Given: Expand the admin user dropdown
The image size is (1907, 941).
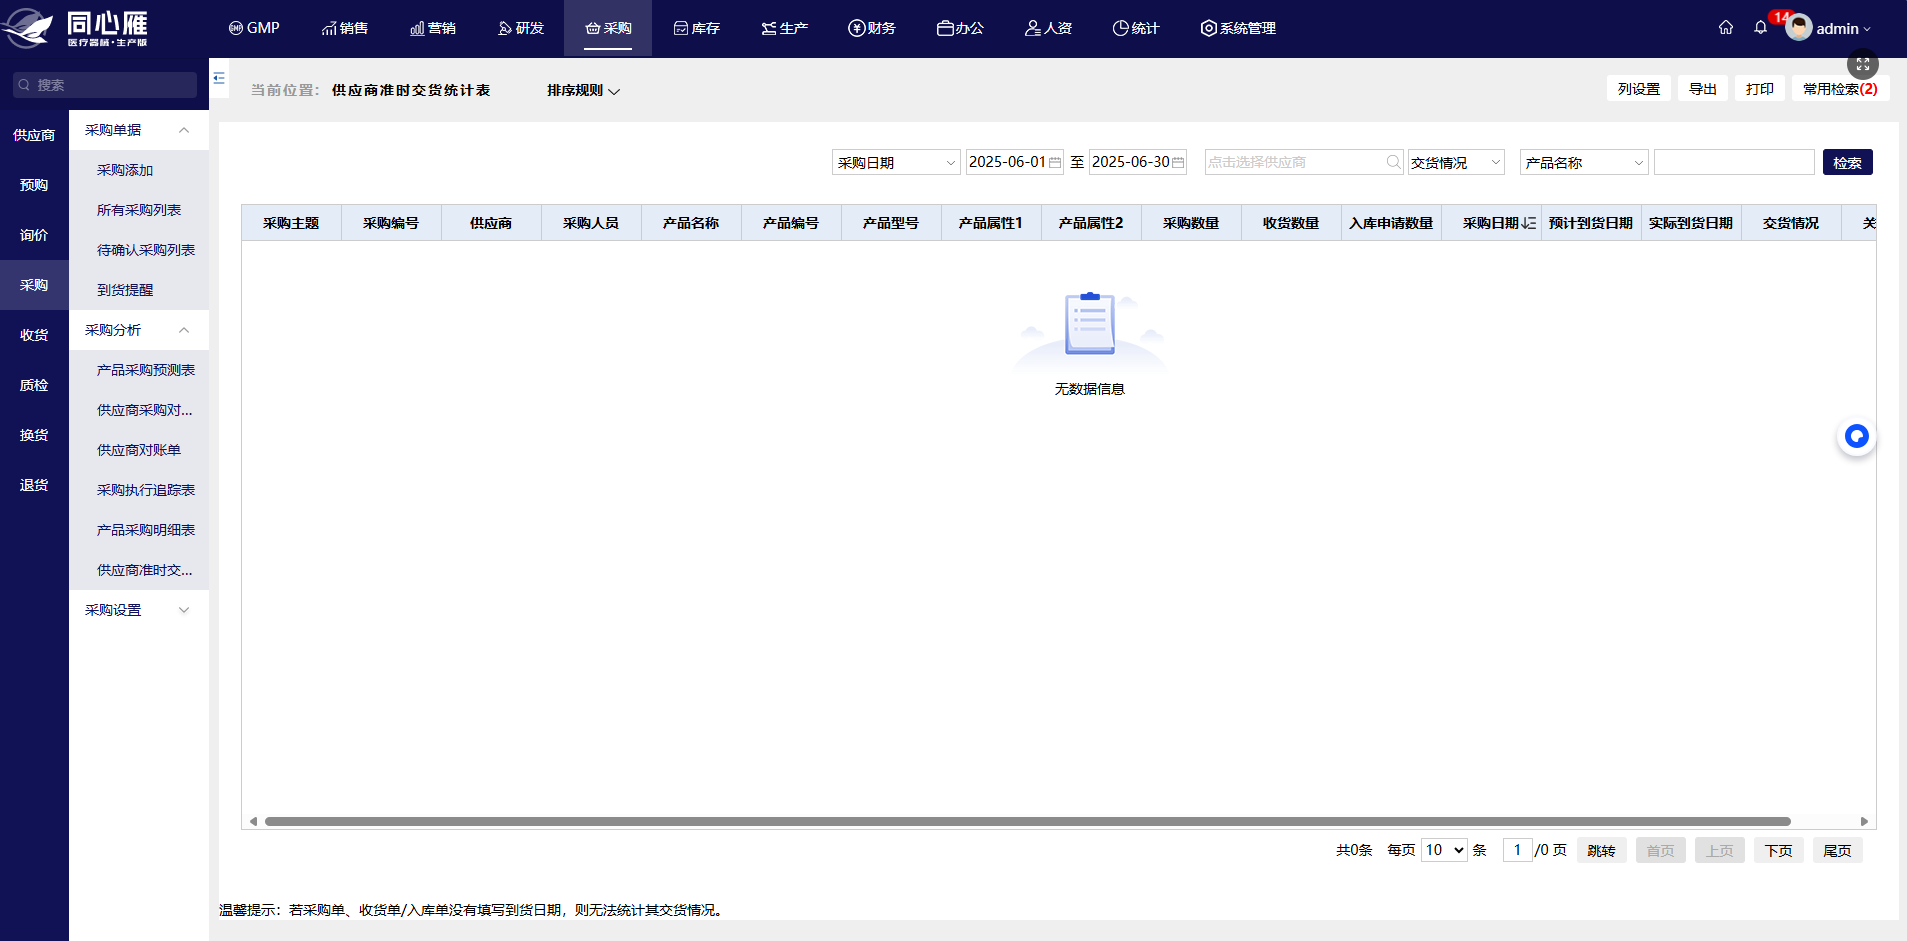Looking at the screenshot, I should pos(1843,29).
